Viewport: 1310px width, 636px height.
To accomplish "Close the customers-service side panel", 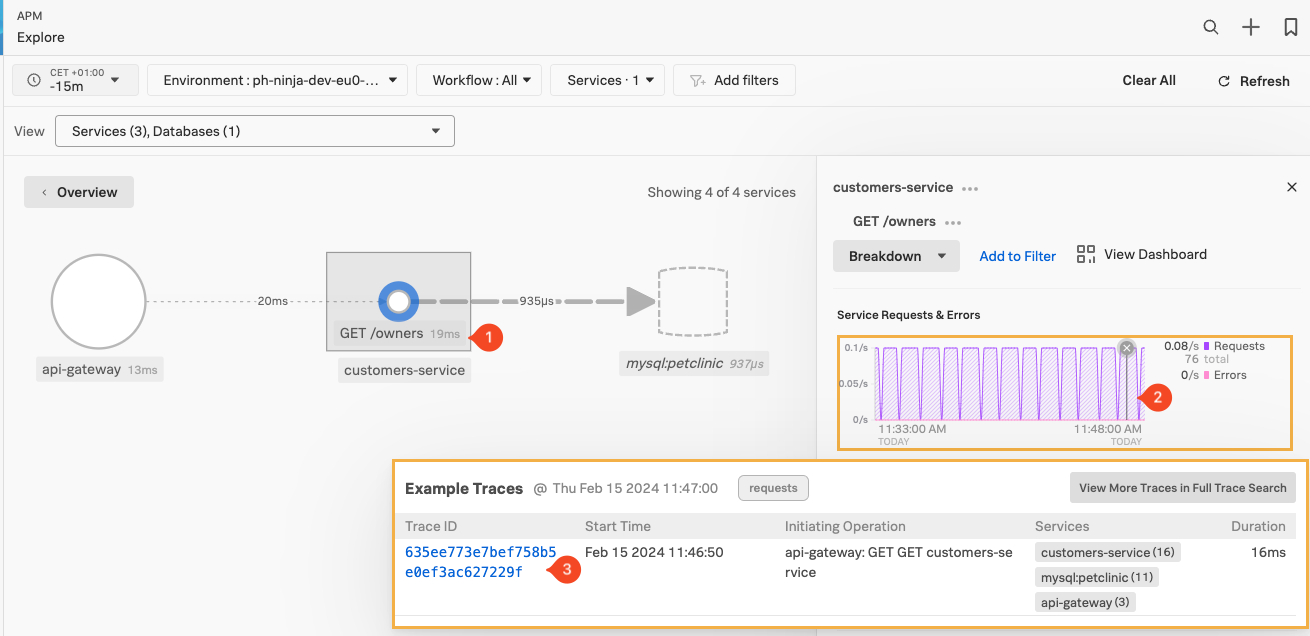I will 1291,187.
